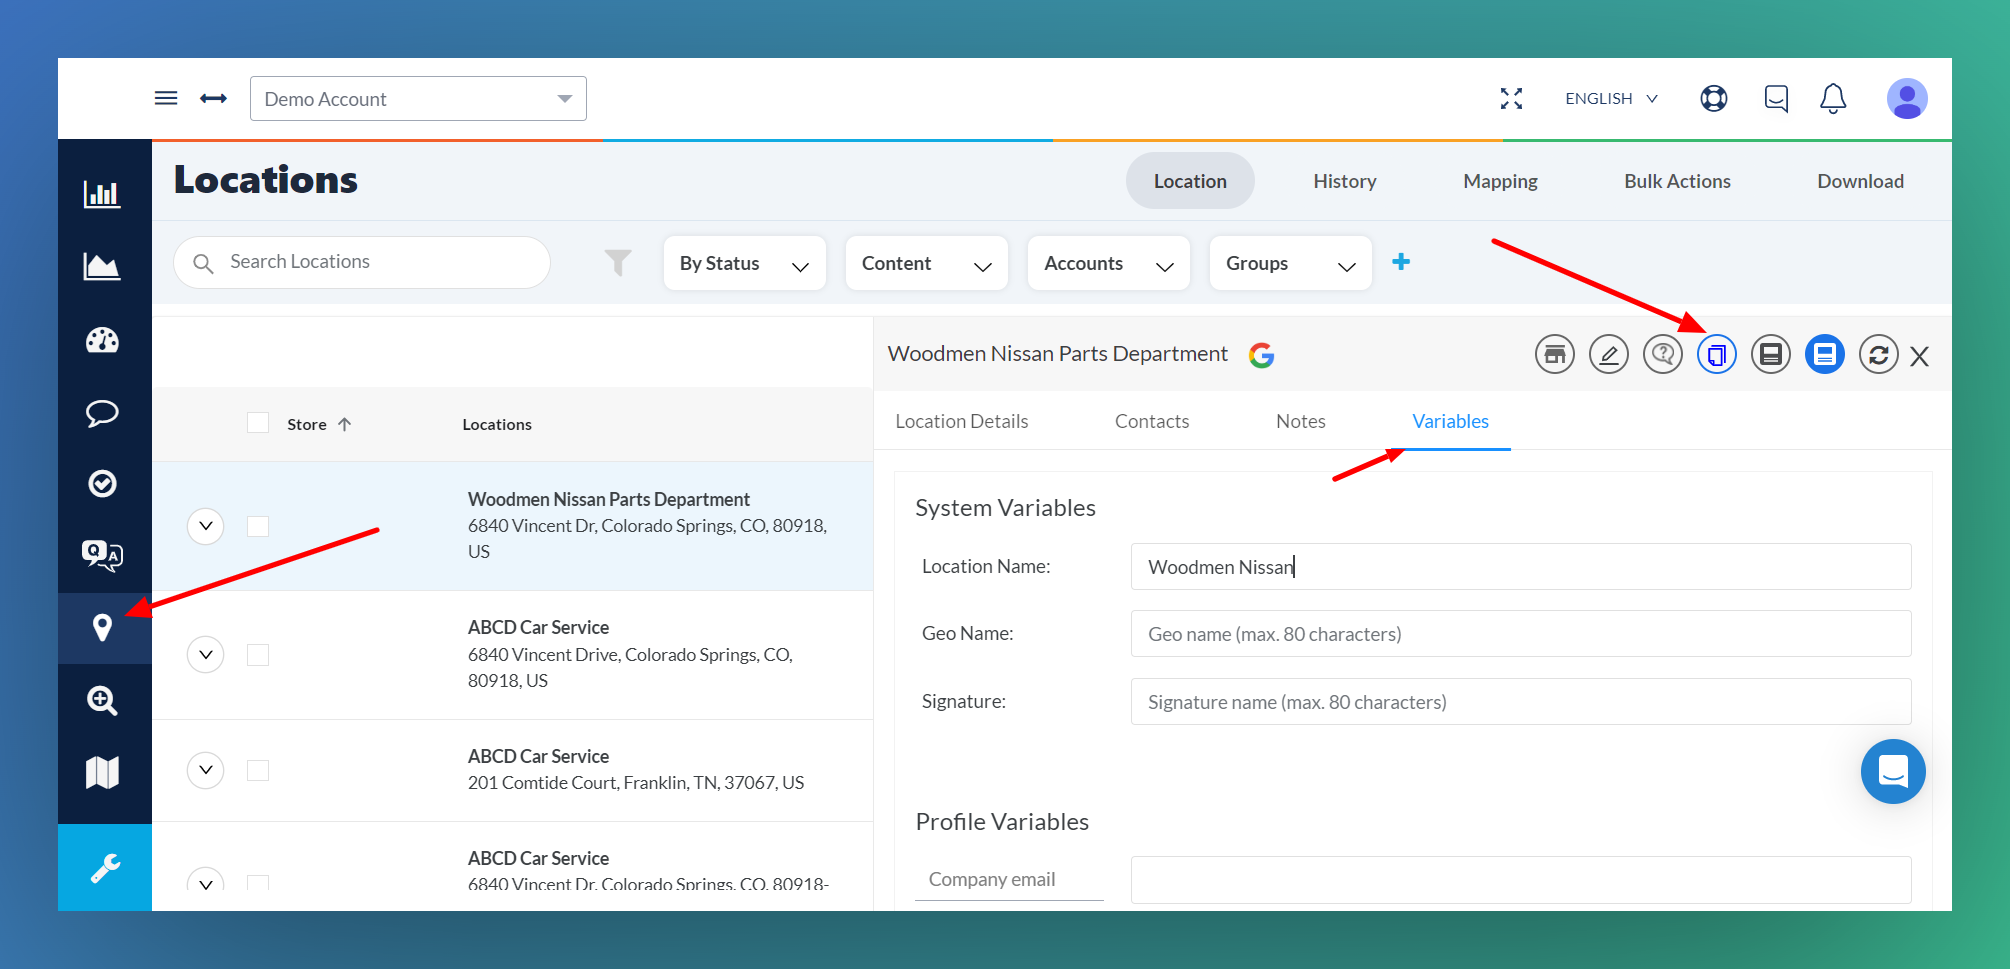The height and width of the screenshot is (969, 2010).
Task: Open the By Status filter dropdown
Action: (x=745, y=263)
